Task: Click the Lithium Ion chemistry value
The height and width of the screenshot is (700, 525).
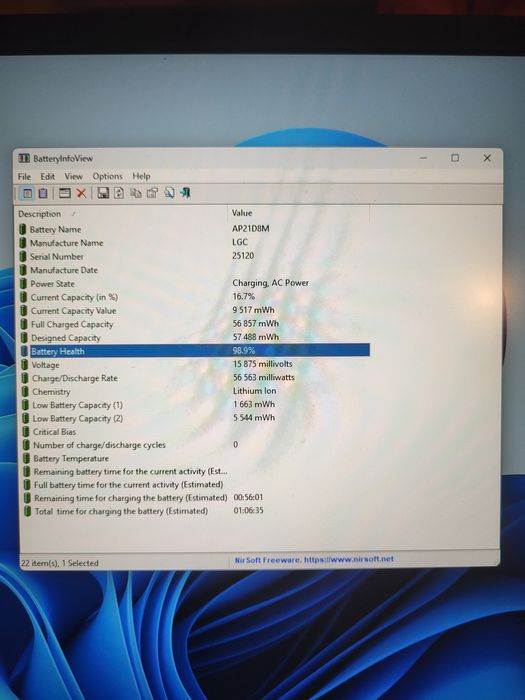Action: (254, 391)
